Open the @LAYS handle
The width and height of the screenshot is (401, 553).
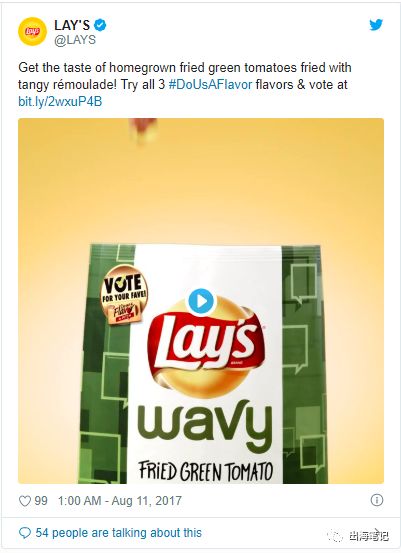coord(75,40)
